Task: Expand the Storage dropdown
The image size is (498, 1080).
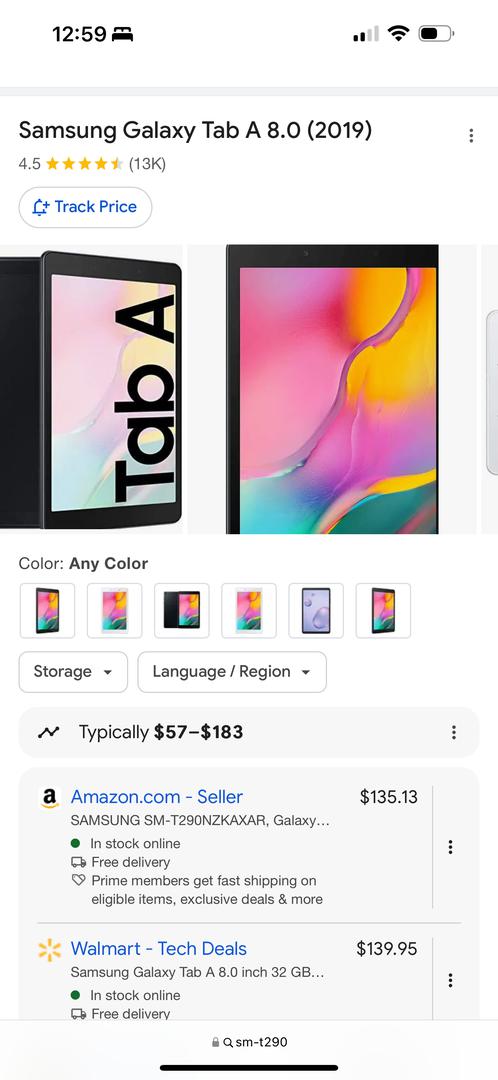Action: coord(73,672)
